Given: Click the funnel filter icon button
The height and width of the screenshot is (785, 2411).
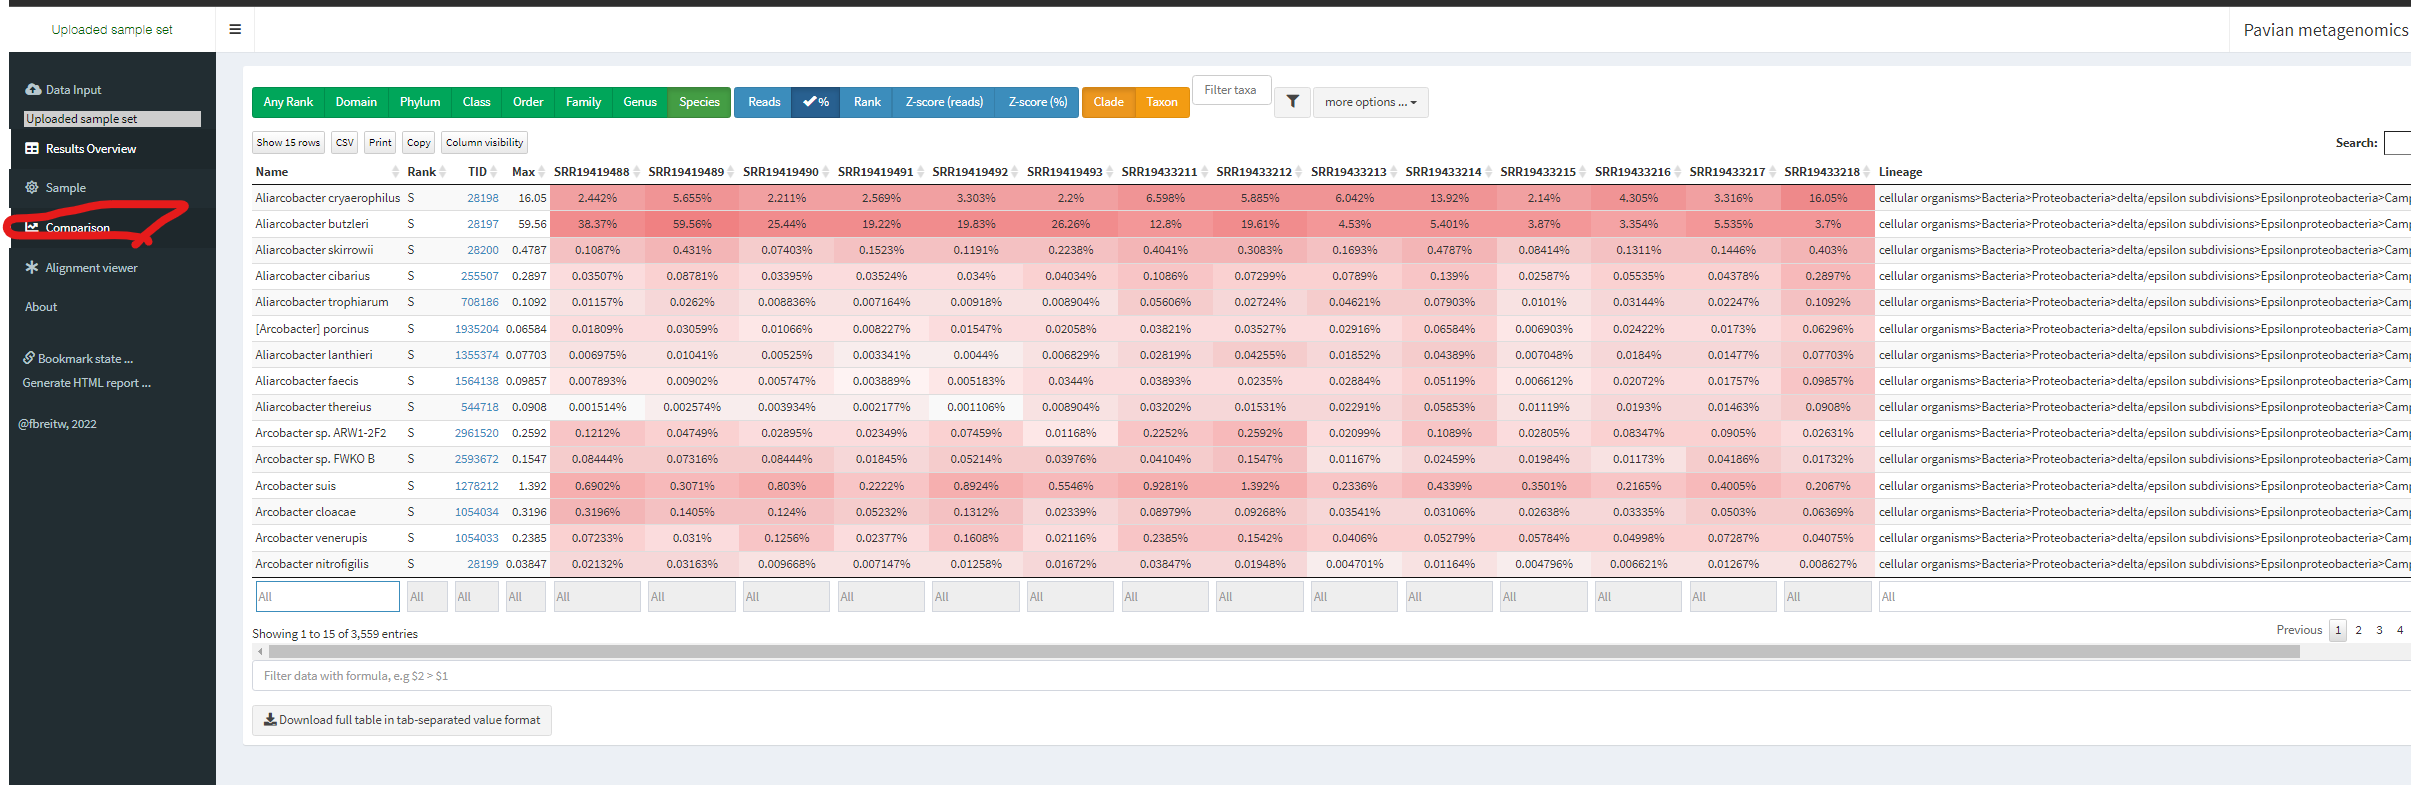Looking at the screenshot, I should point(1292,102).
